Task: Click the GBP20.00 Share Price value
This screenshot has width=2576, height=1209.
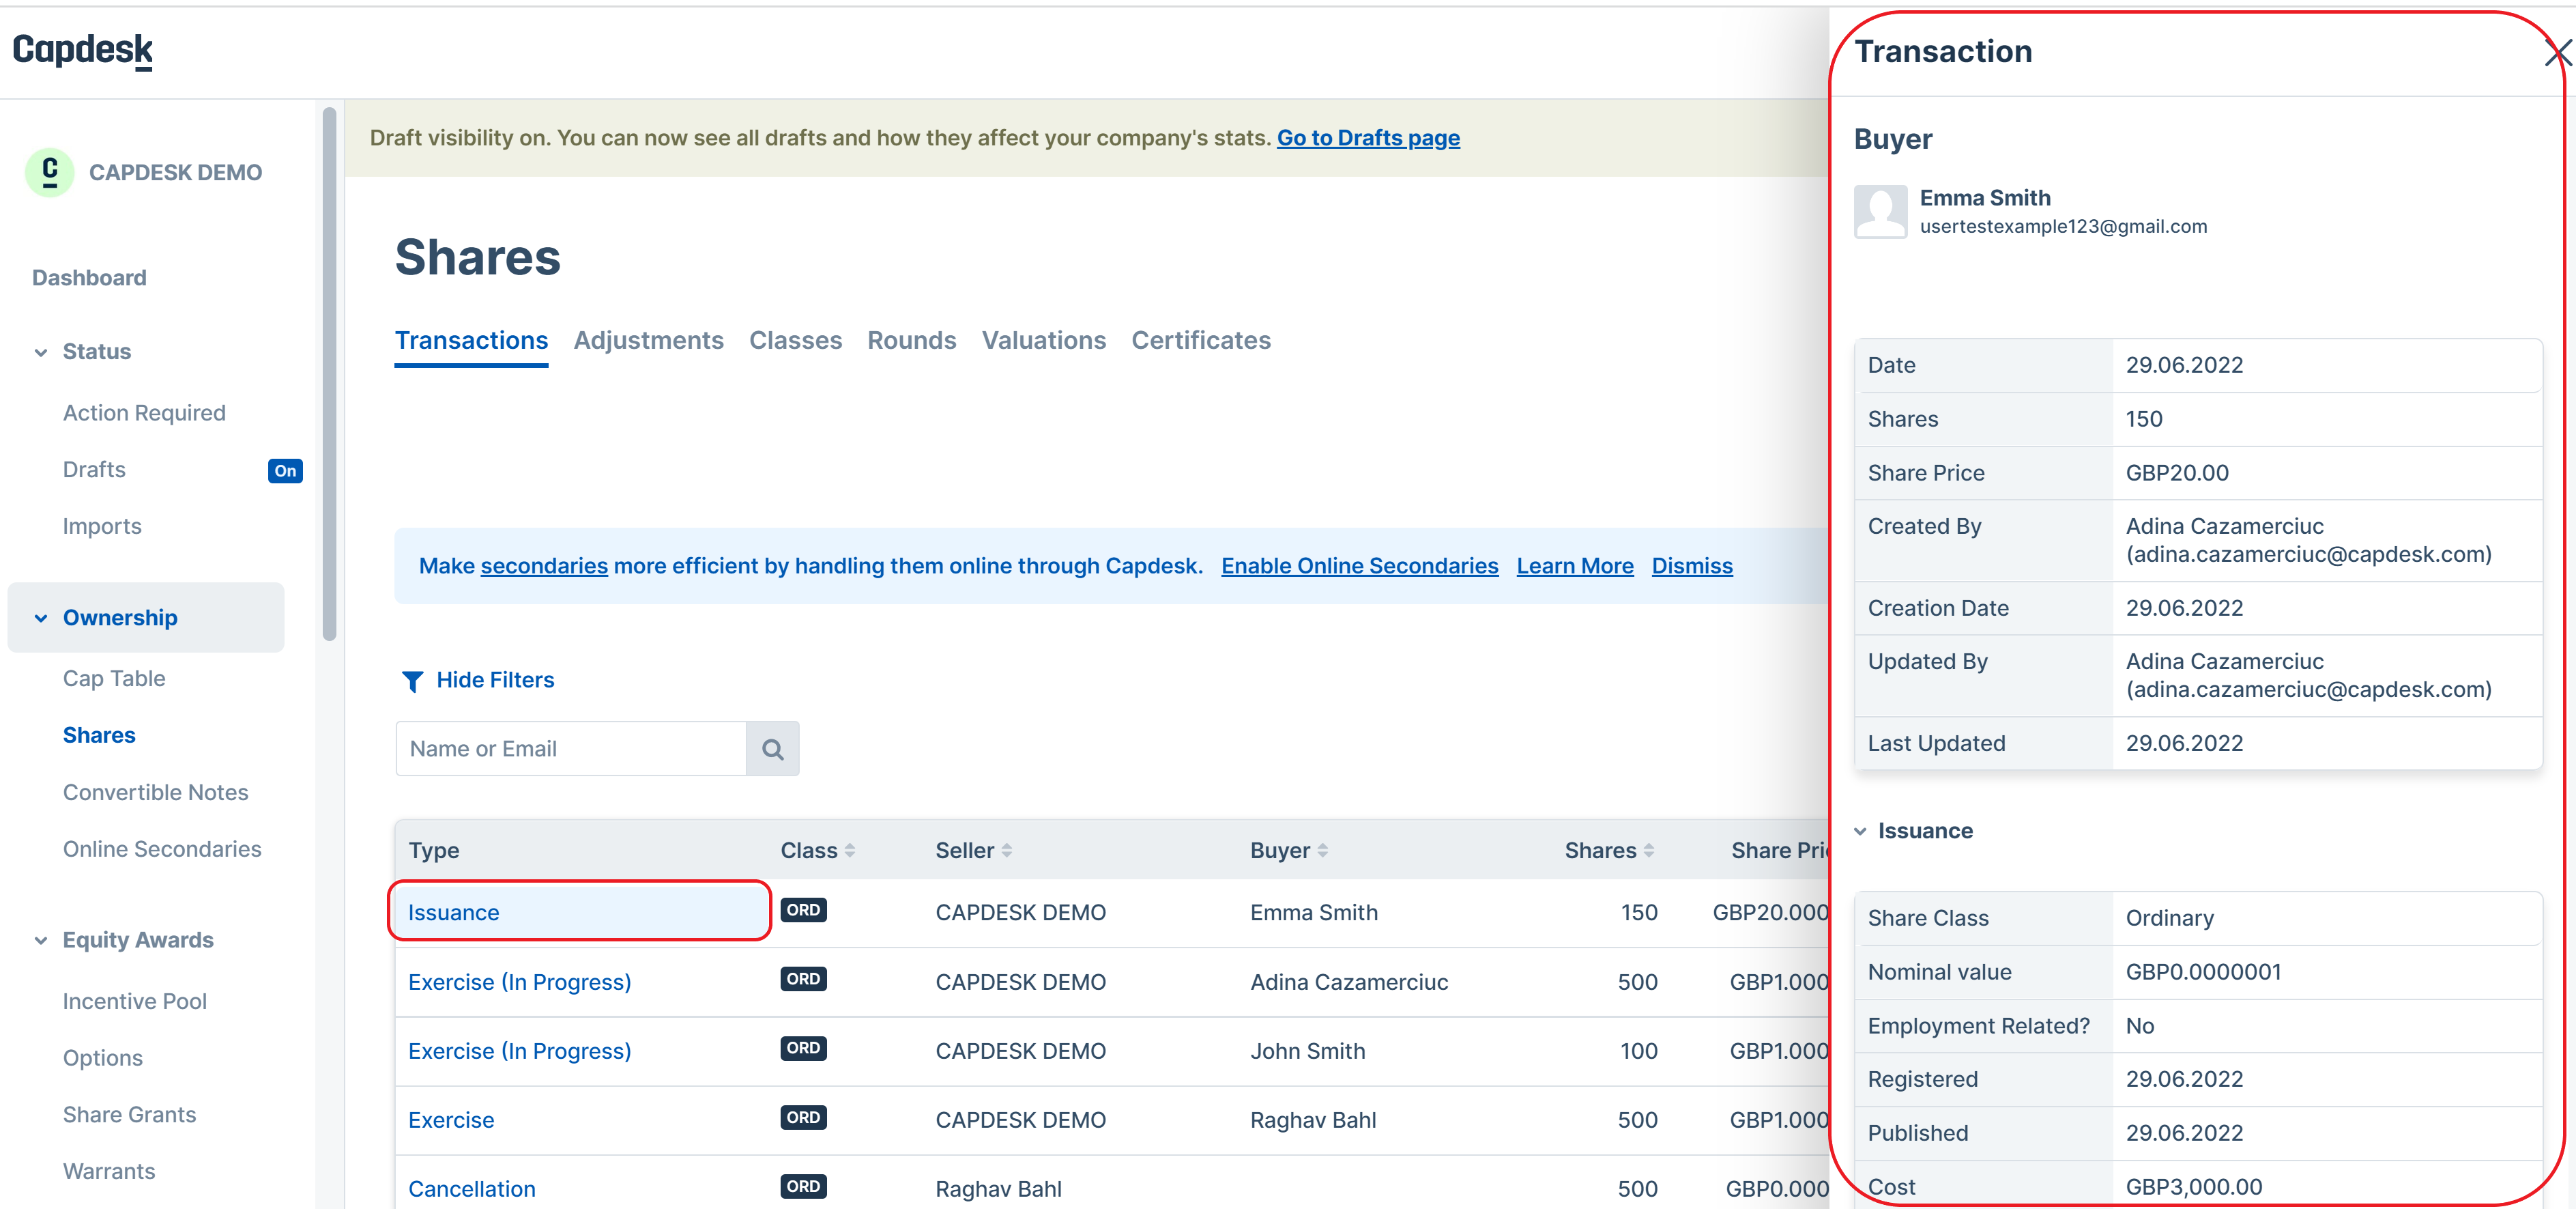Action: [2177, 474]
